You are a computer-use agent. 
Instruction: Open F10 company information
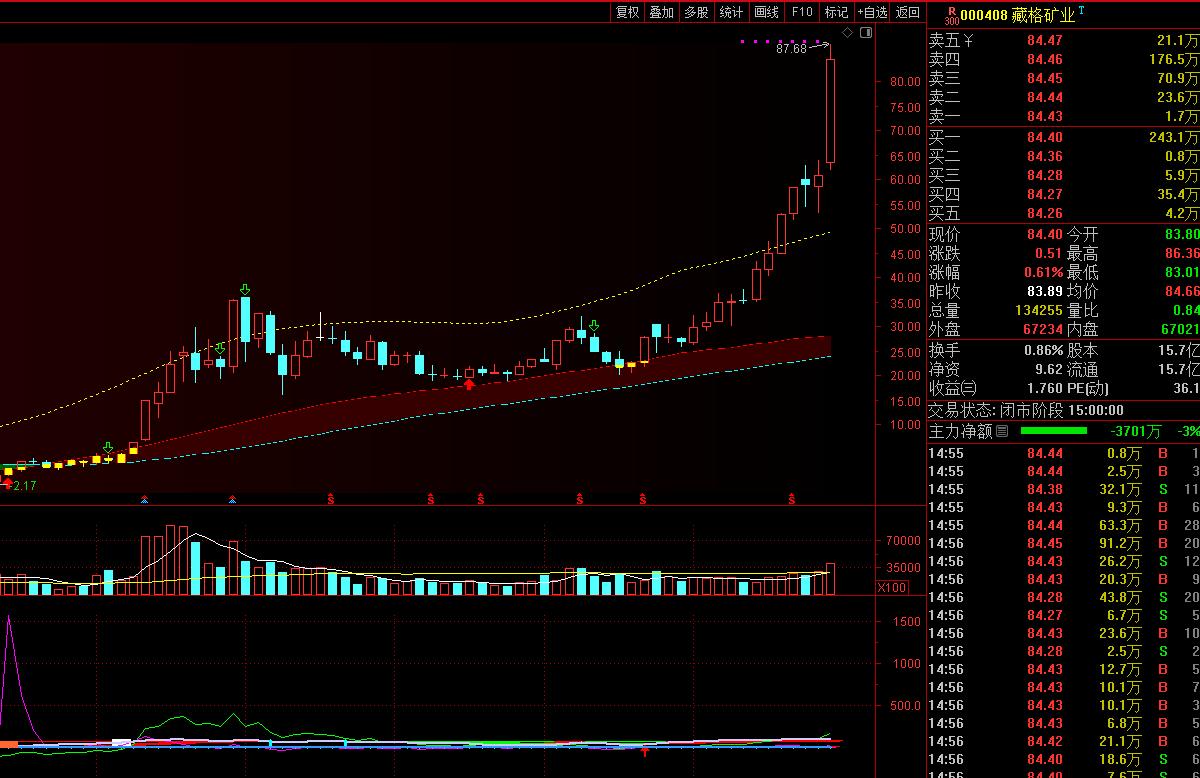point(801,12)
